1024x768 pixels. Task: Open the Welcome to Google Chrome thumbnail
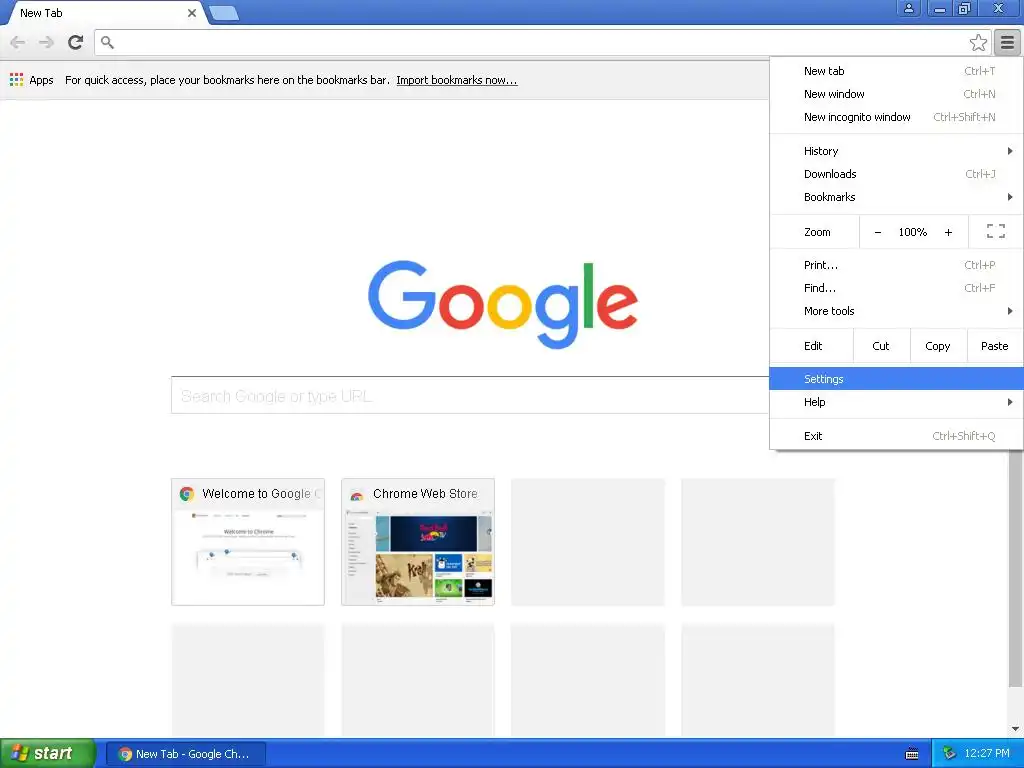coord(248,542)
